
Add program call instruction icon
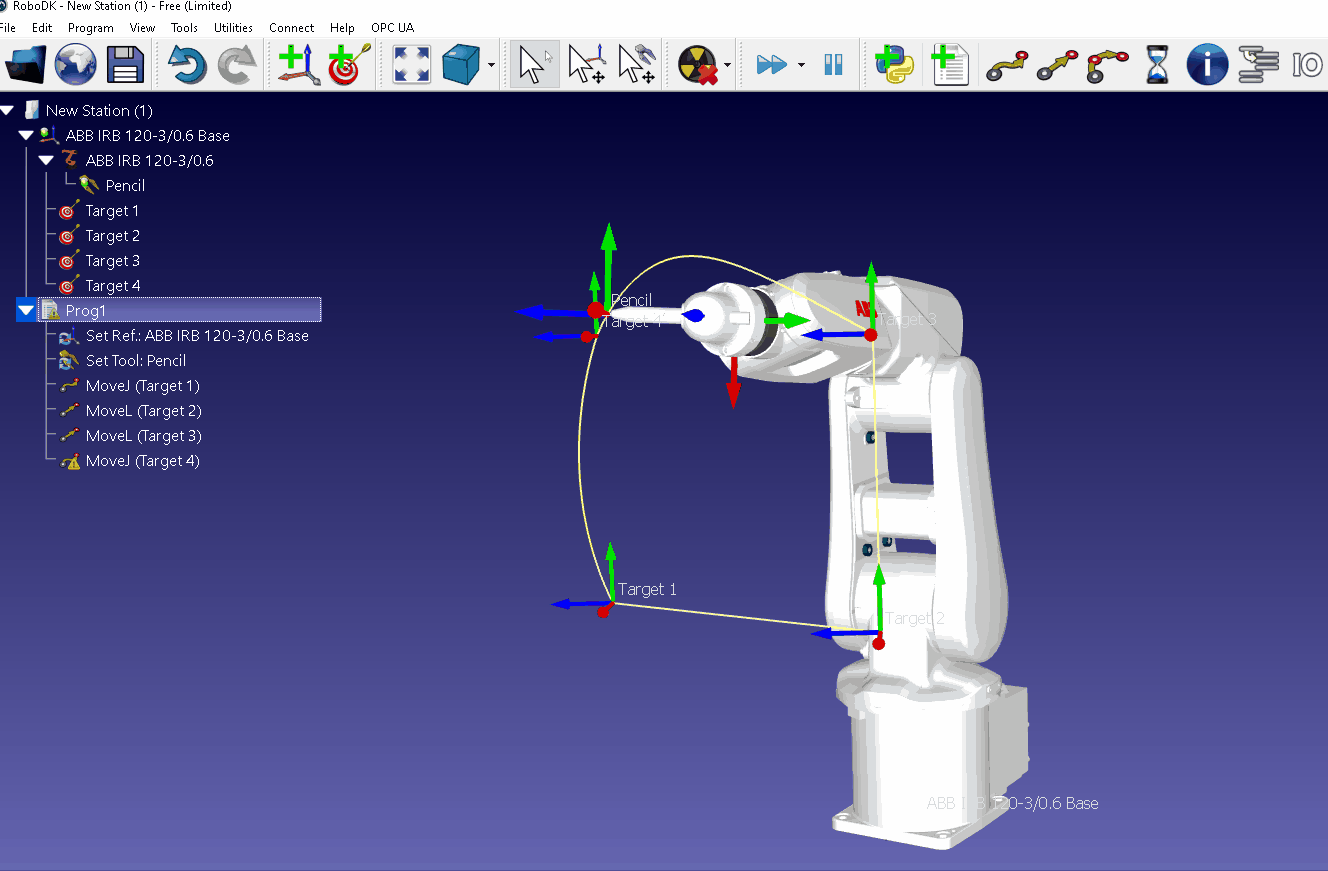(x=1258, y=65)
